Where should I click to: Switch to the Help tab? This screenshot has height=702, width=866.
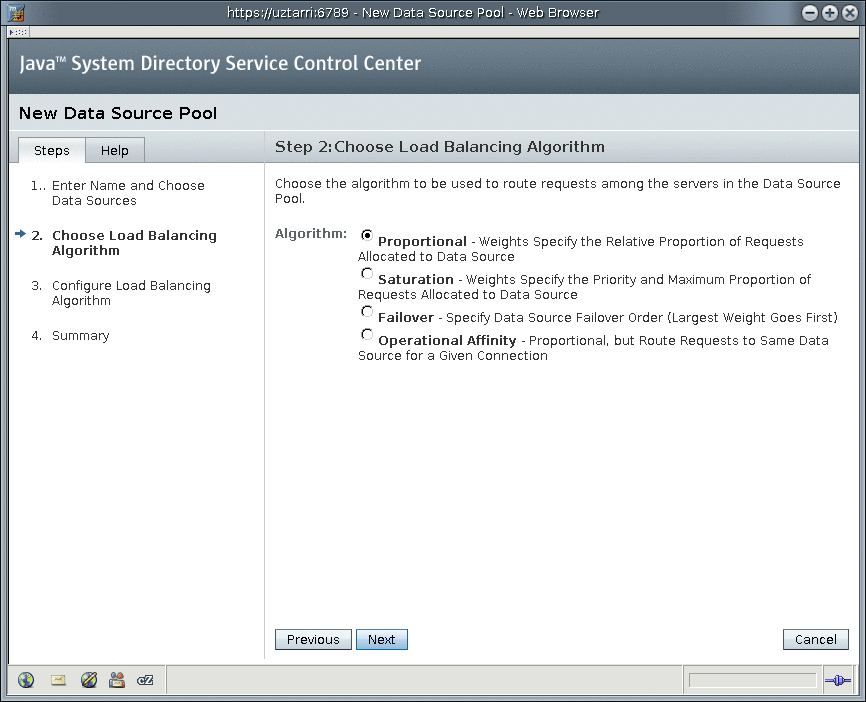point(115,150)
